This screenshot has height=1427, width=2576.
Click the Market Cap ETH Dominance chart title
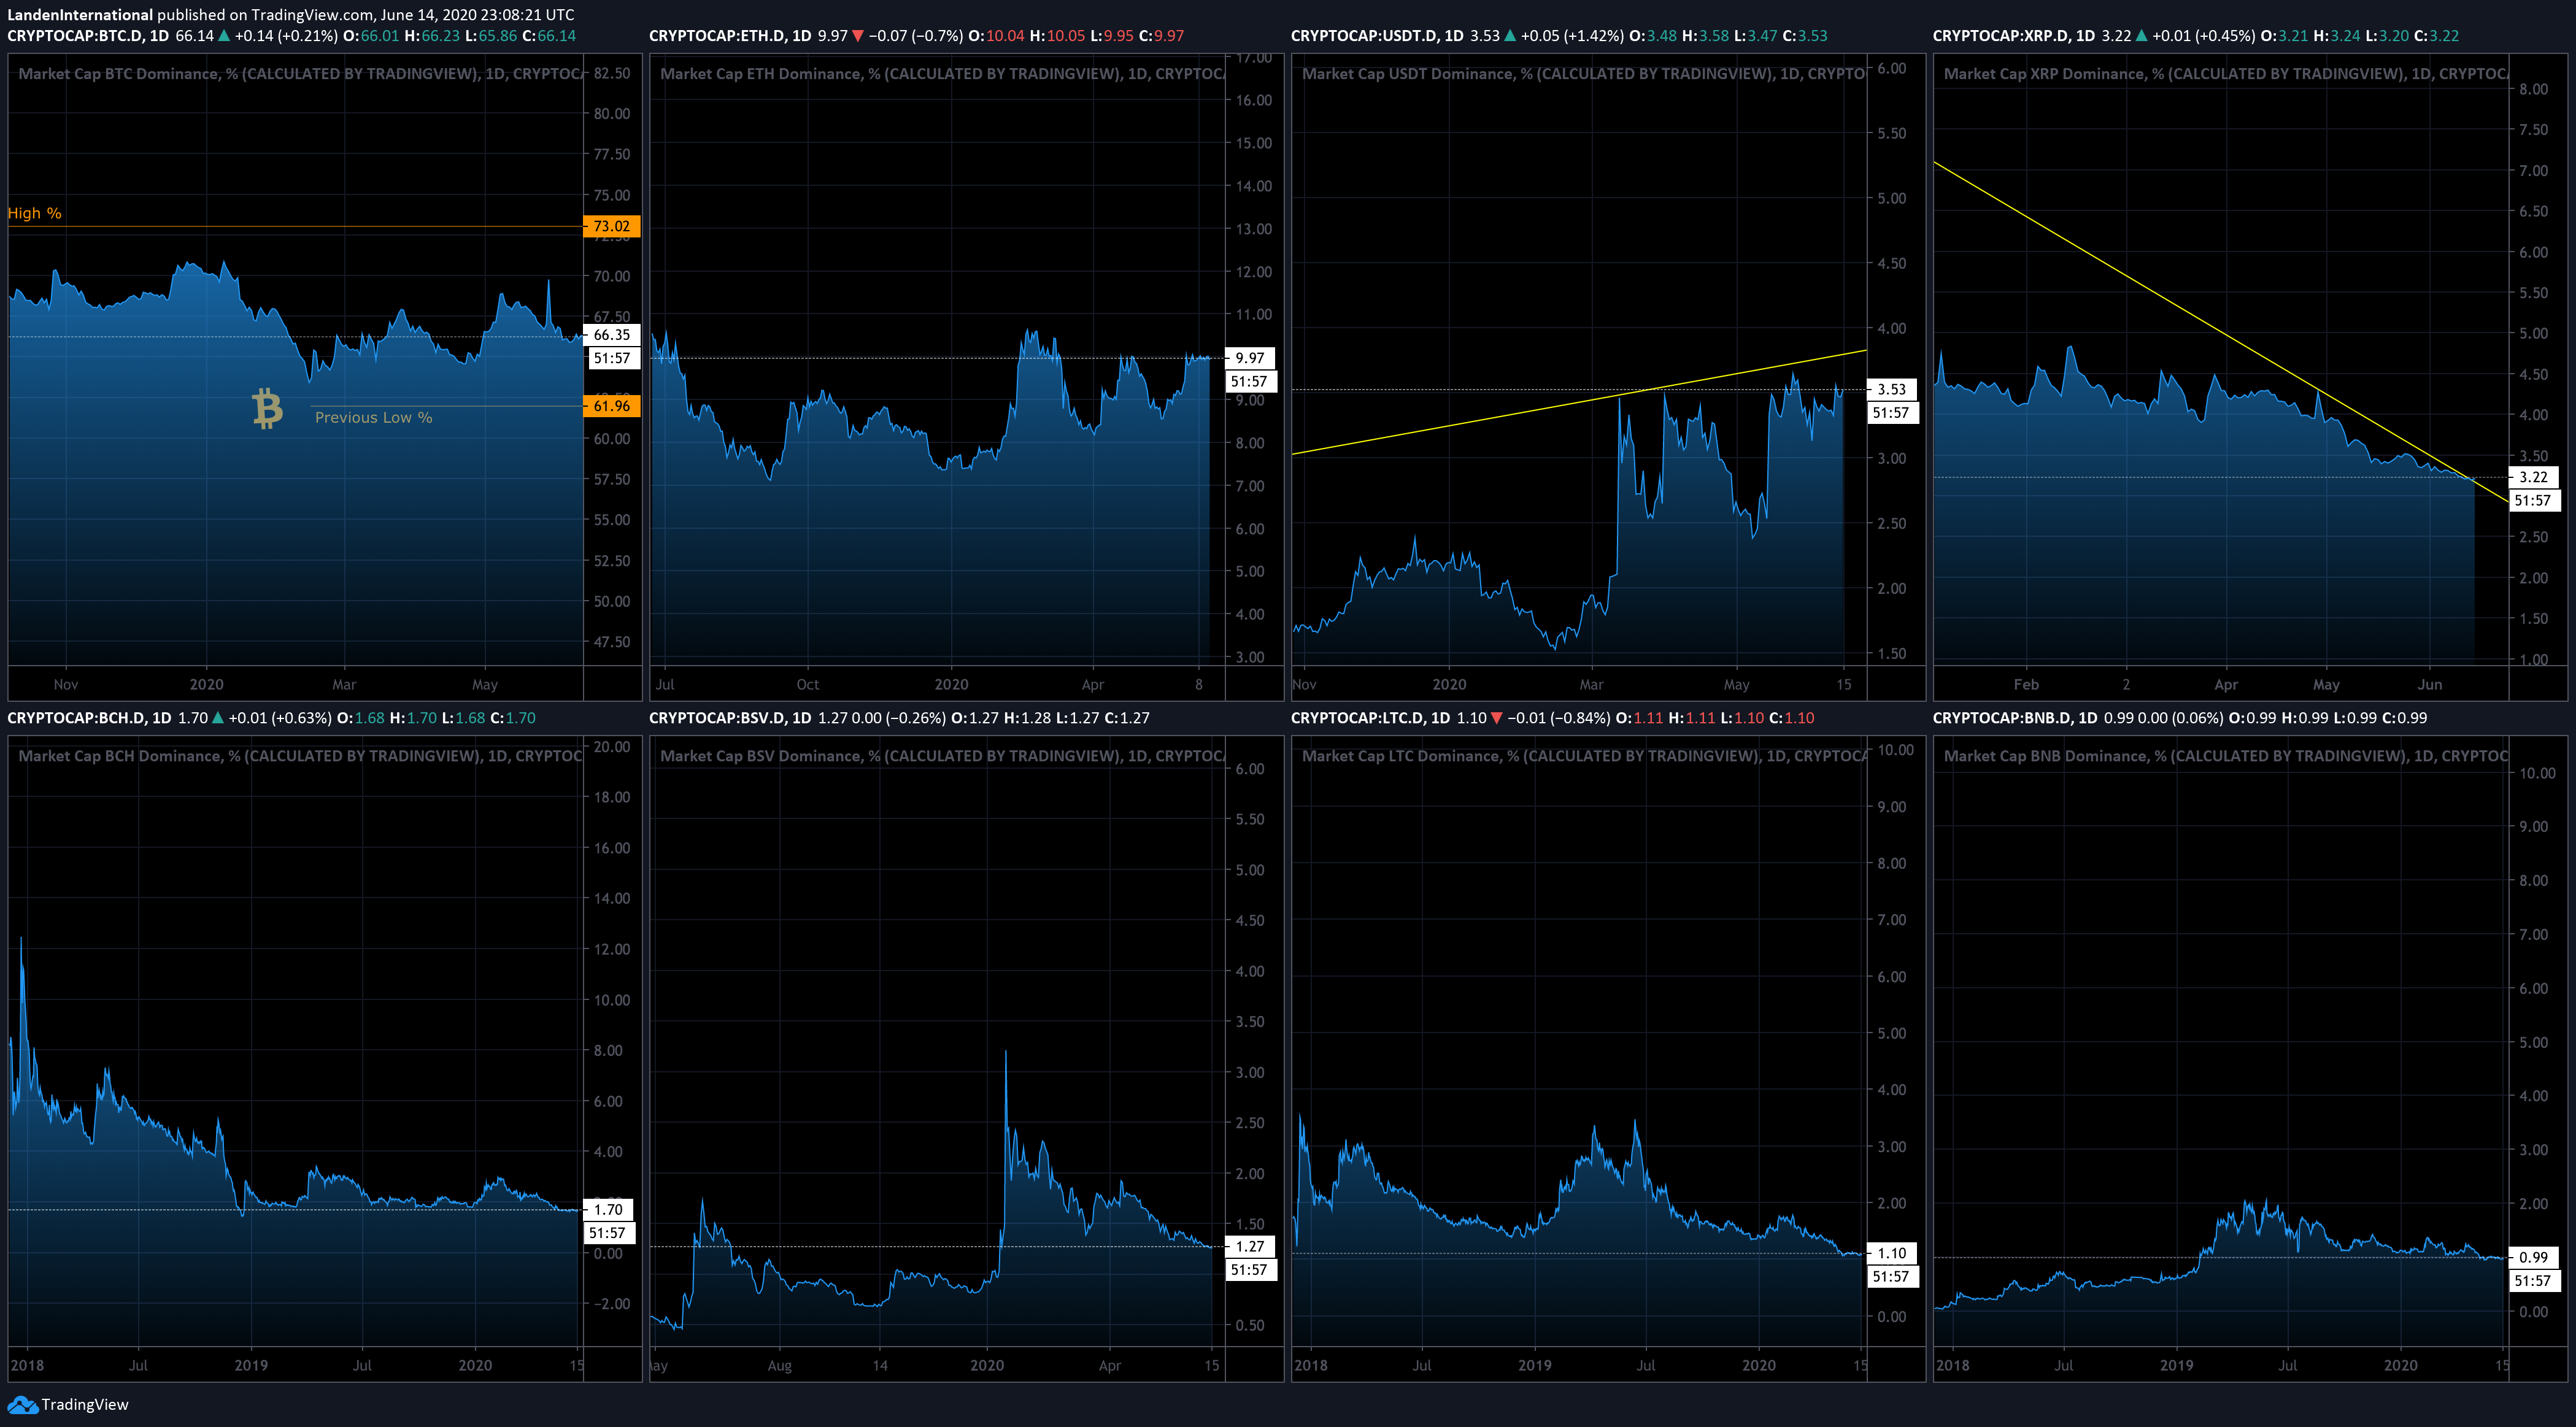pyautogui.click(x=942, y=74)
